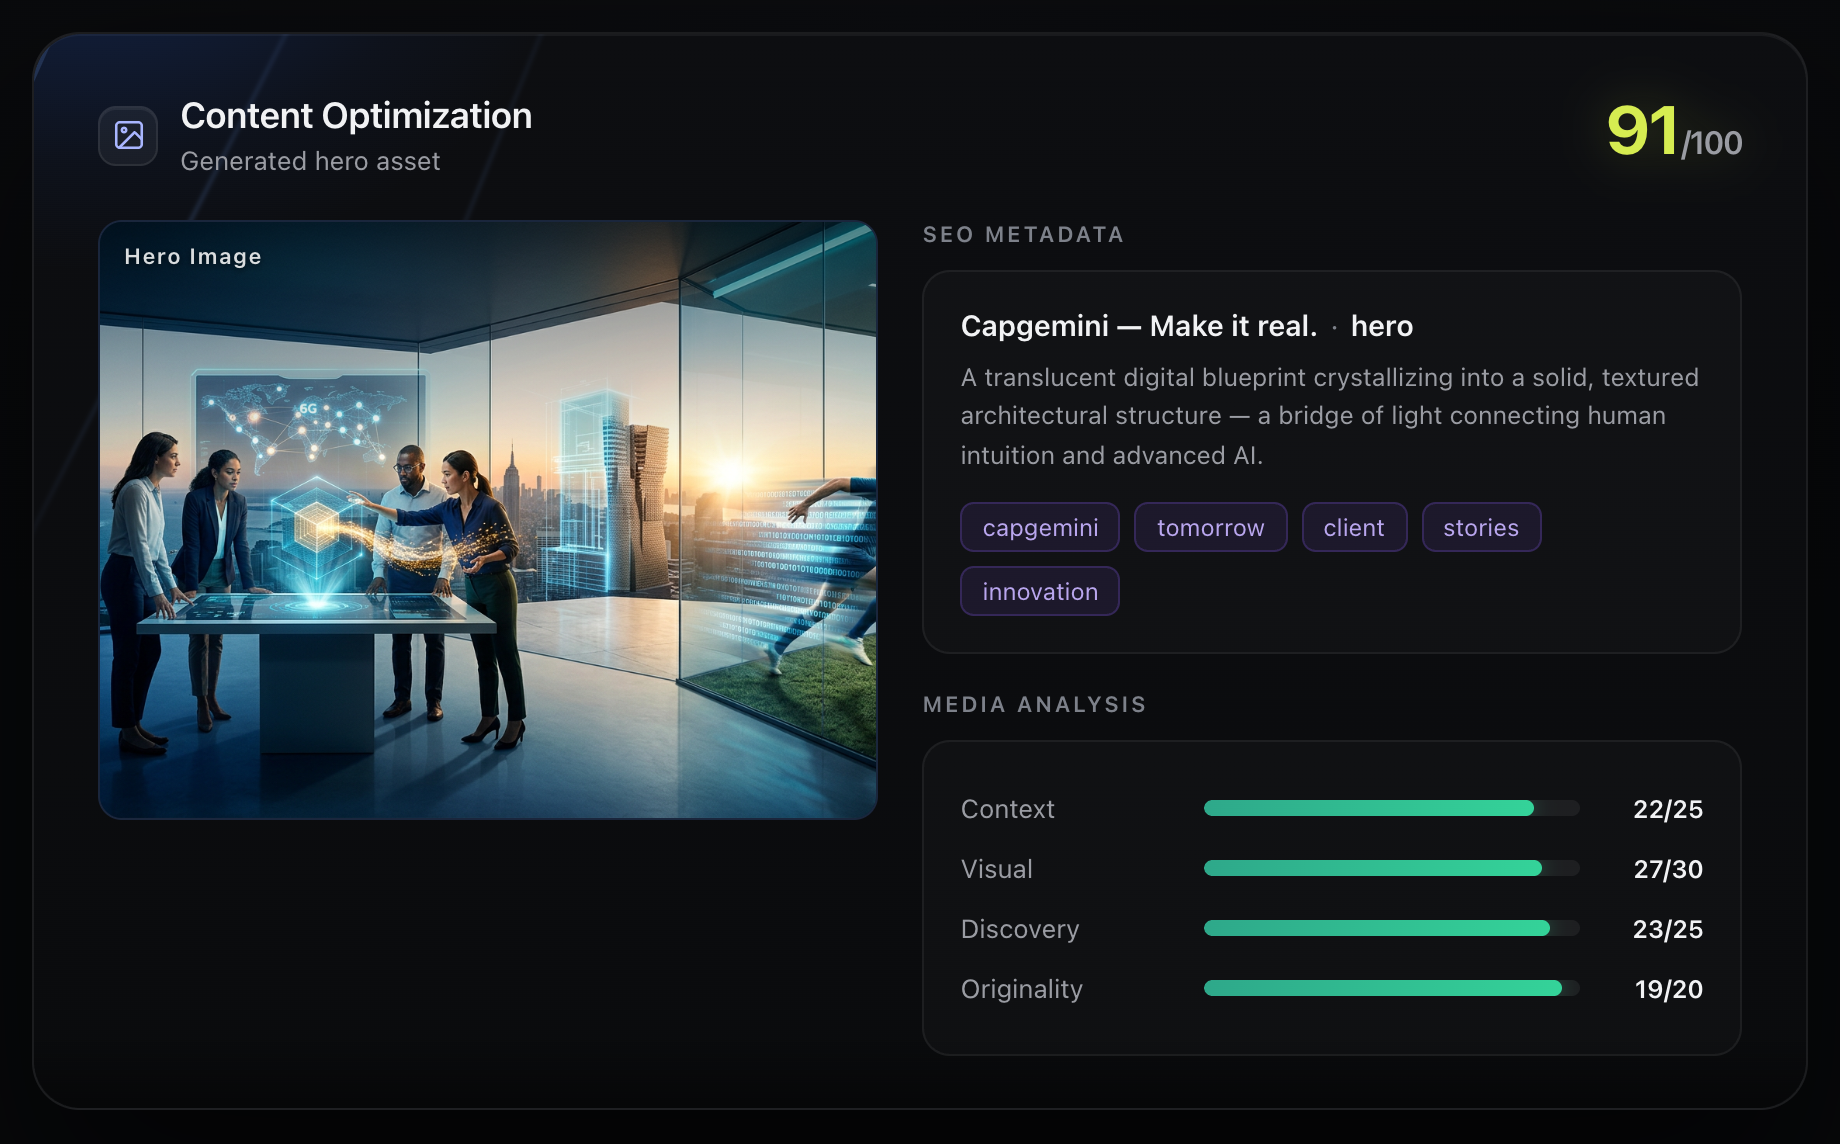The height and width of the screenshot is (1144, 1840).
Task: Click the 'Content Optimization' heading
Action: coord(356,116)
